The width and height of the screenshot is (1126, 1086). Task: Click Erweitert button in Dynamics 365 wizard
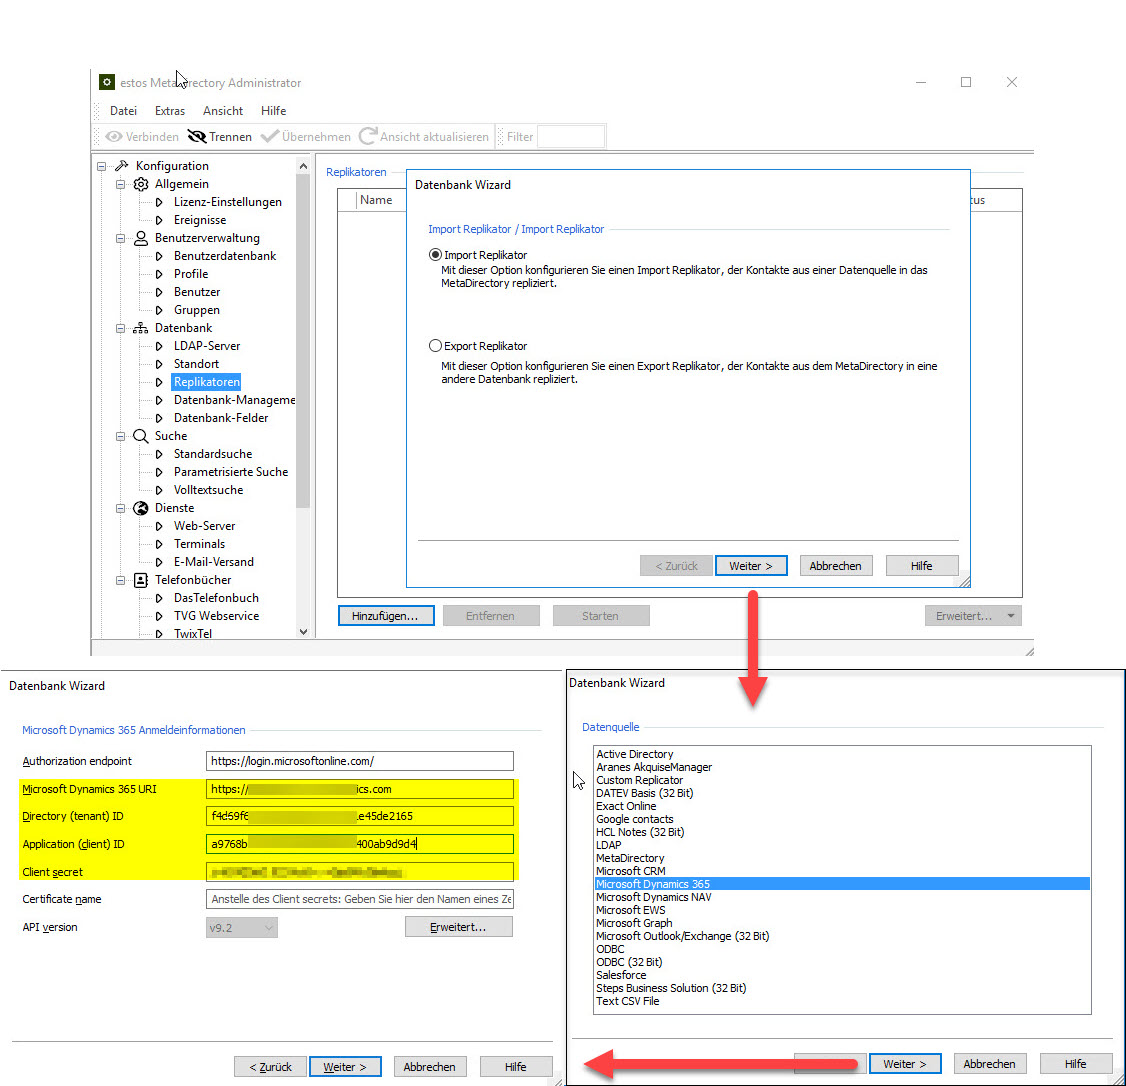click(x=458, y=928)
